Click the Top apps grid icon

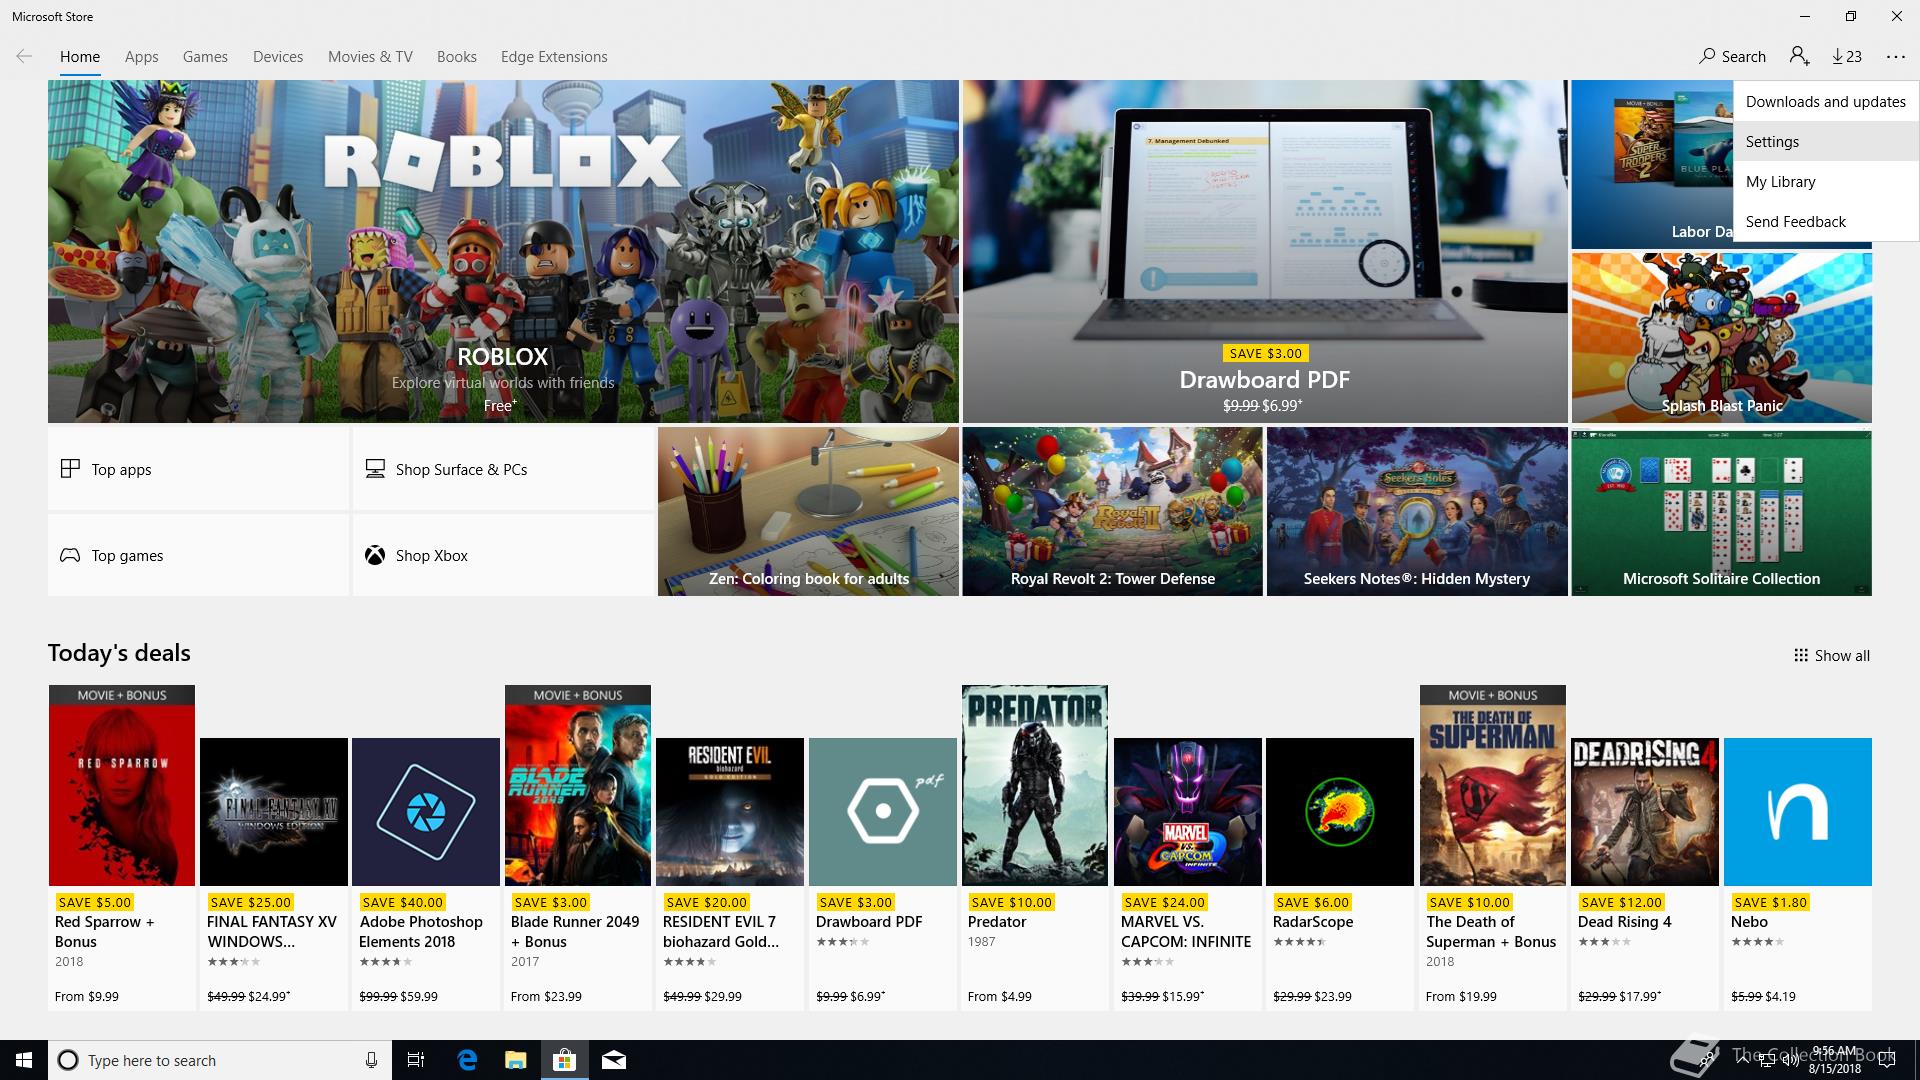click(x=70, y=469)
